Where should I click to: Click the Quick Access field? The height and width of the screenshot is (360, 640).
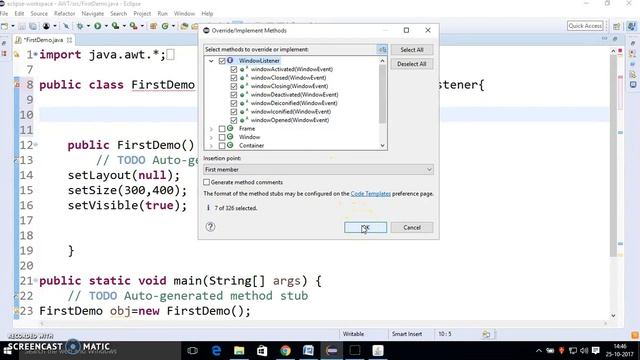[585, 26]
